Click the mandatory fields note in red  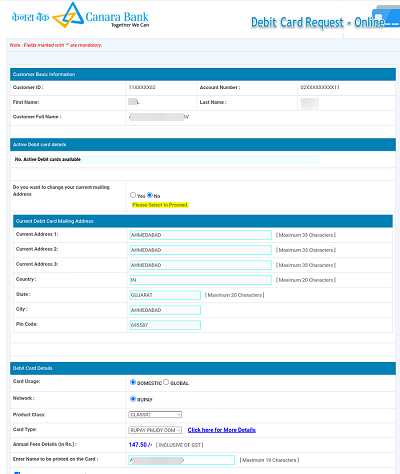(56, 45)
